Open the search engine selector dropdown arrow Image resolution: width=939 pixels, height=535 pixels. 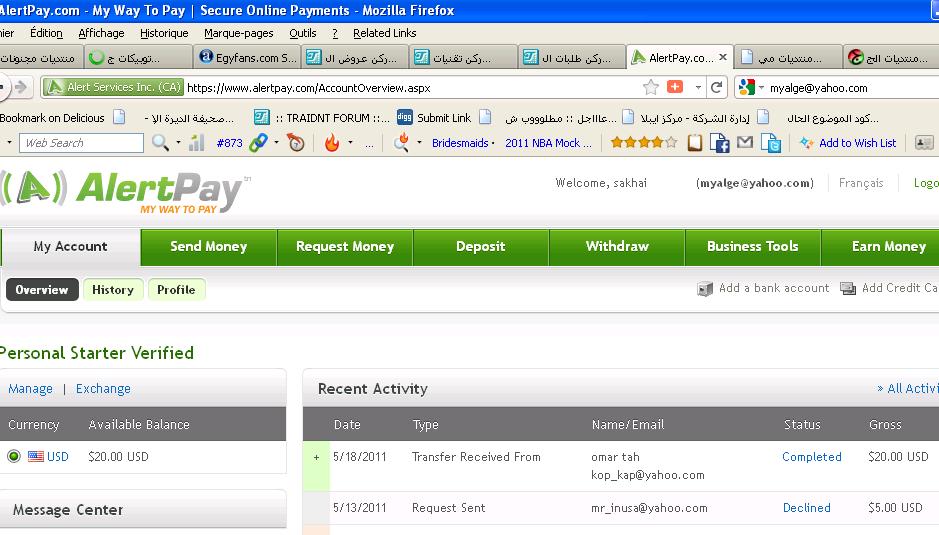pos(761,87)
